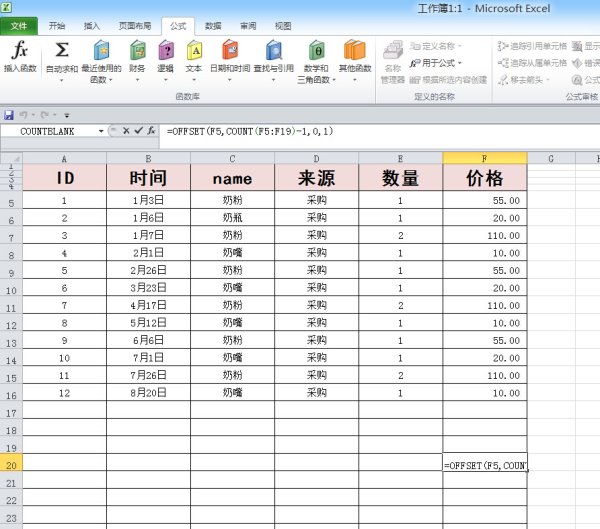
Task: Select column F header
Action: (x=485, y=158)
